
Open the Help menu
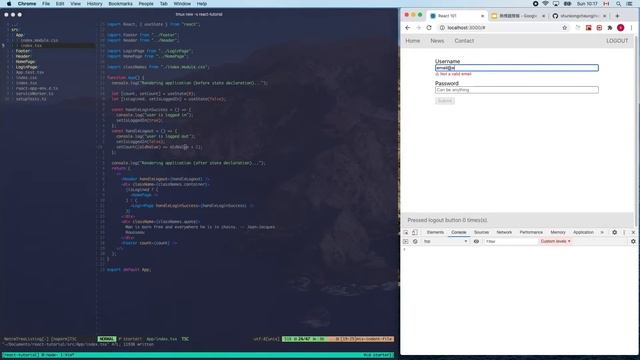point(202,4)
